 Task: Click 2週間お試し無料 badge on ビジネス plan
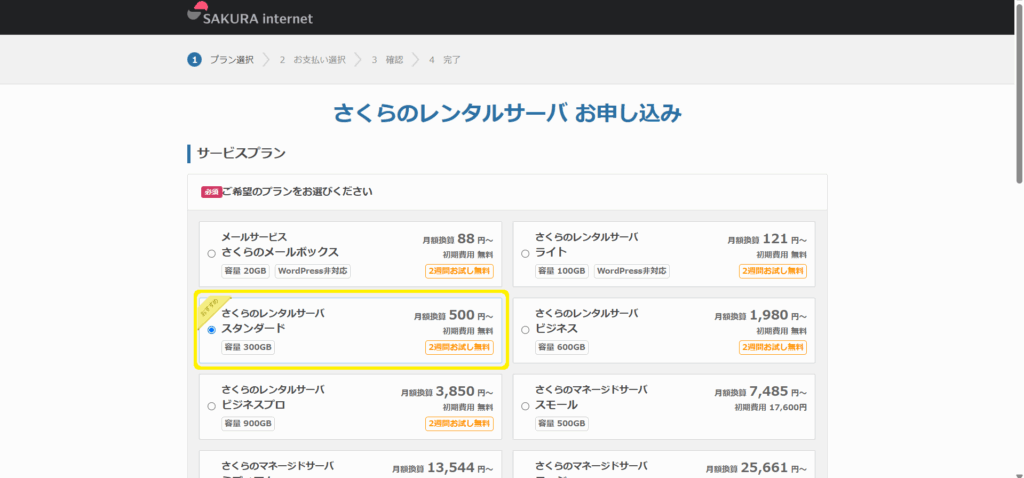click(773, 347)
